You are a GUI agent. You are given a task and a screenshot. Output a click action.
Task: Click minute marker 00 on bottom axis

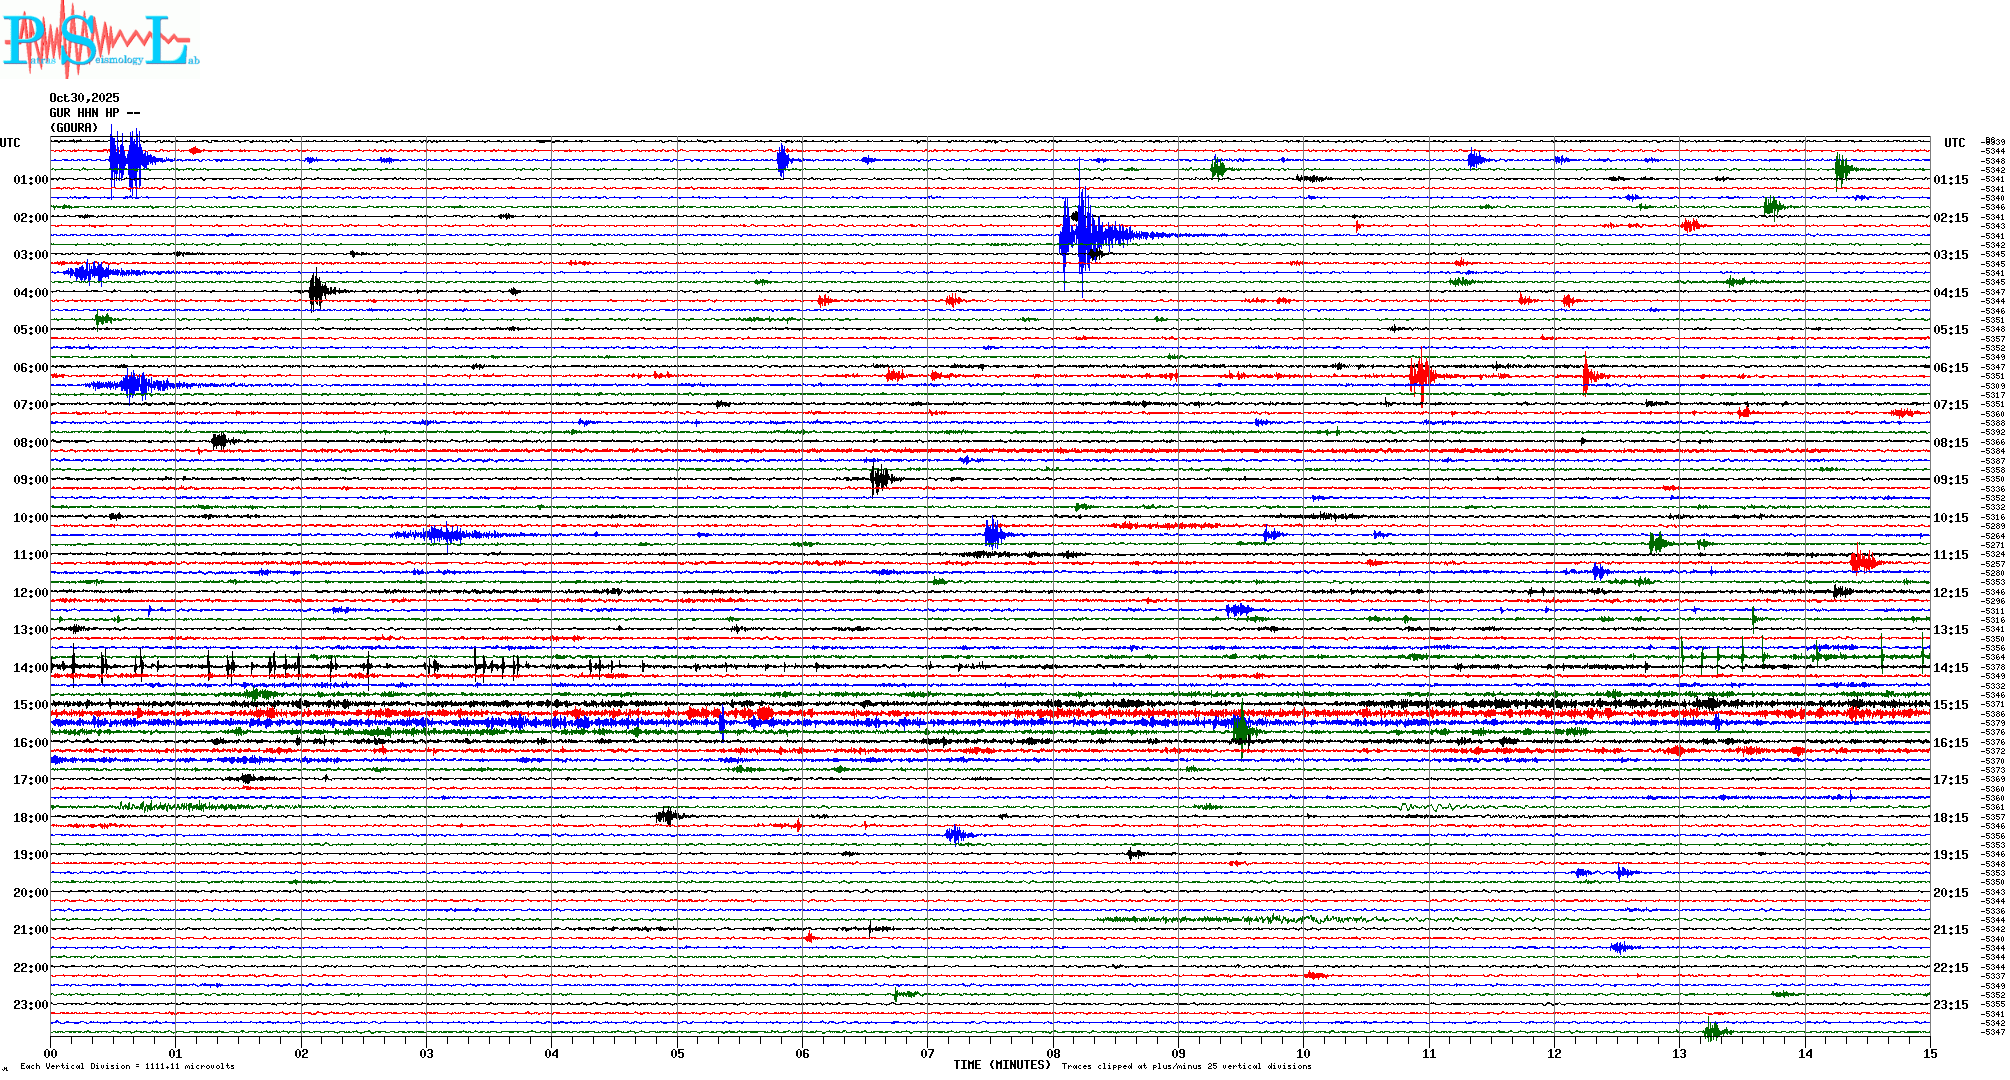(x=50, y=1053)
